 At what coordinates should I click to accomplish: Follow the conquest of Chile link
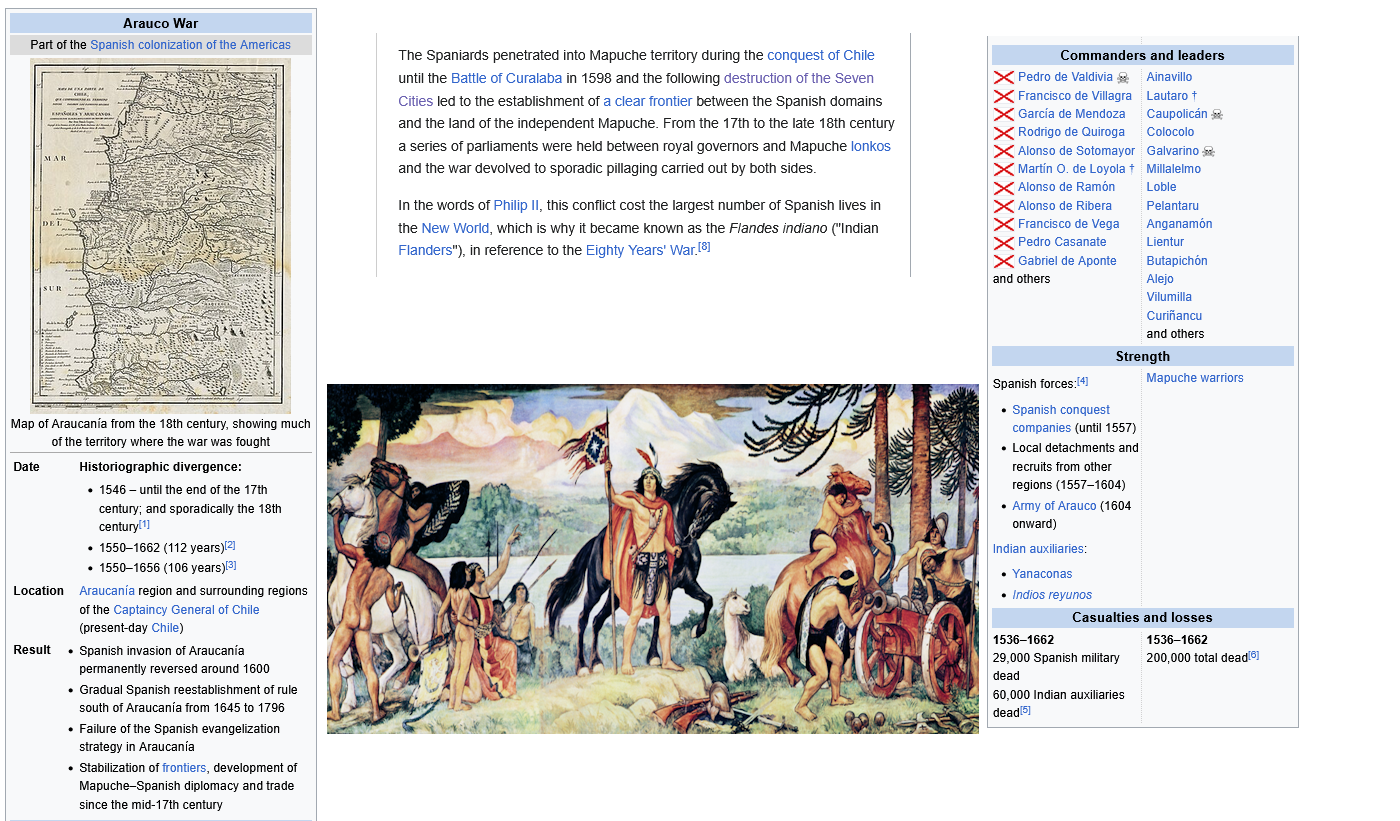(821, 56)
